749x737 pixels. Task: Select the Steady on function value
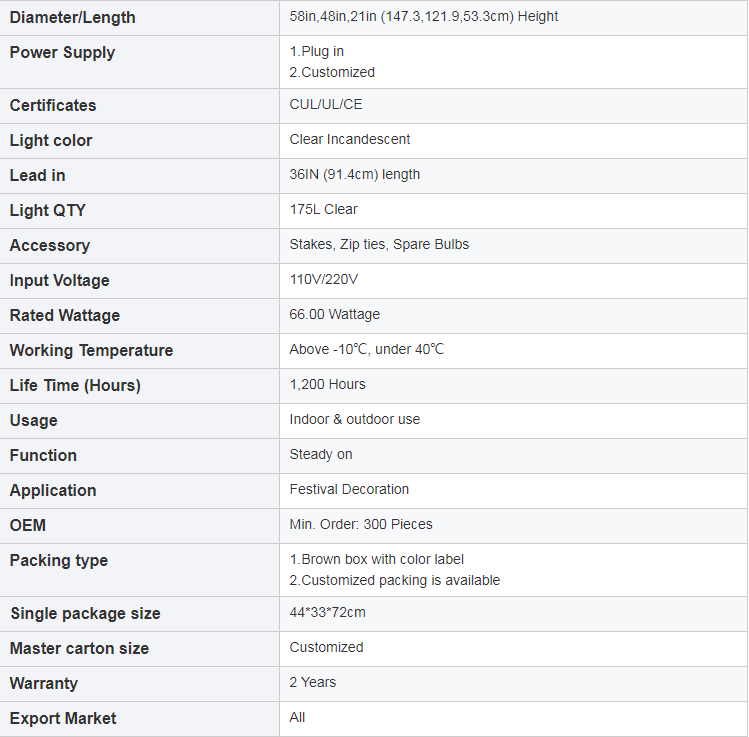tap(321, 454)
